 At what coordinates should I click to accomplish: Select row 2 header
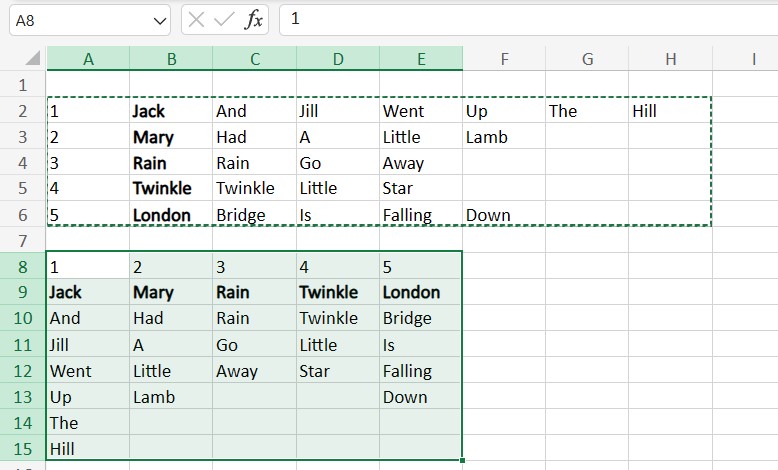click(23, 111)
